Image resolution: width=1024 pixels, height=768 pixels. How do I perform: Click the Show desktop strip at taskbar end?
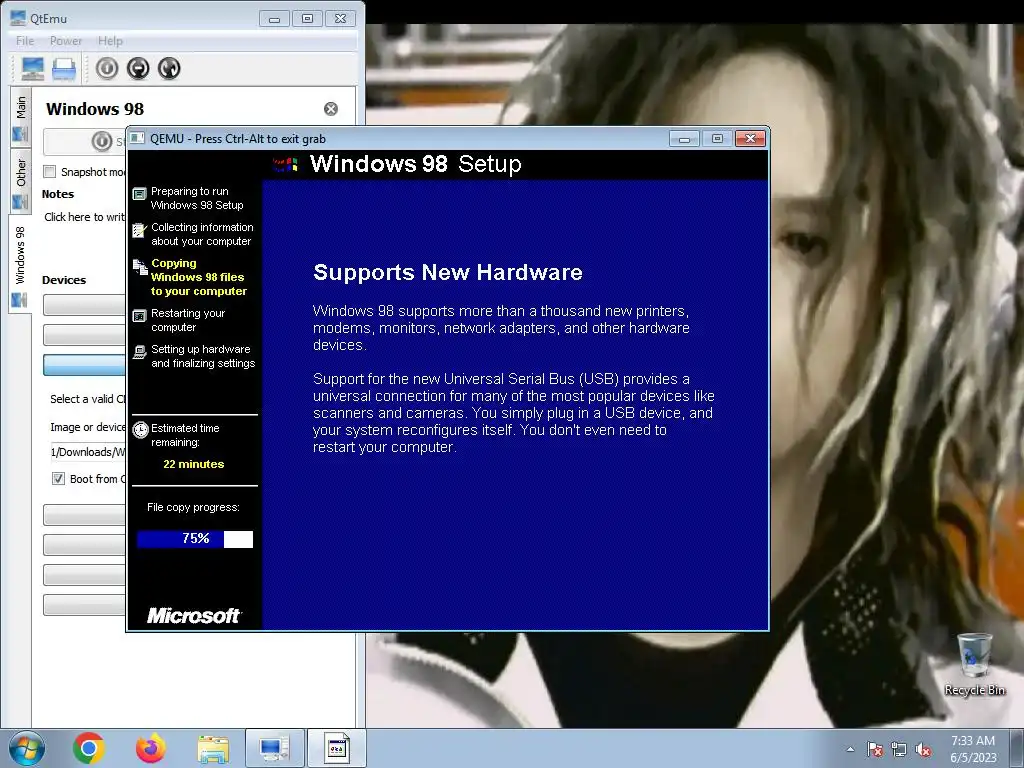click(1017, 748)
